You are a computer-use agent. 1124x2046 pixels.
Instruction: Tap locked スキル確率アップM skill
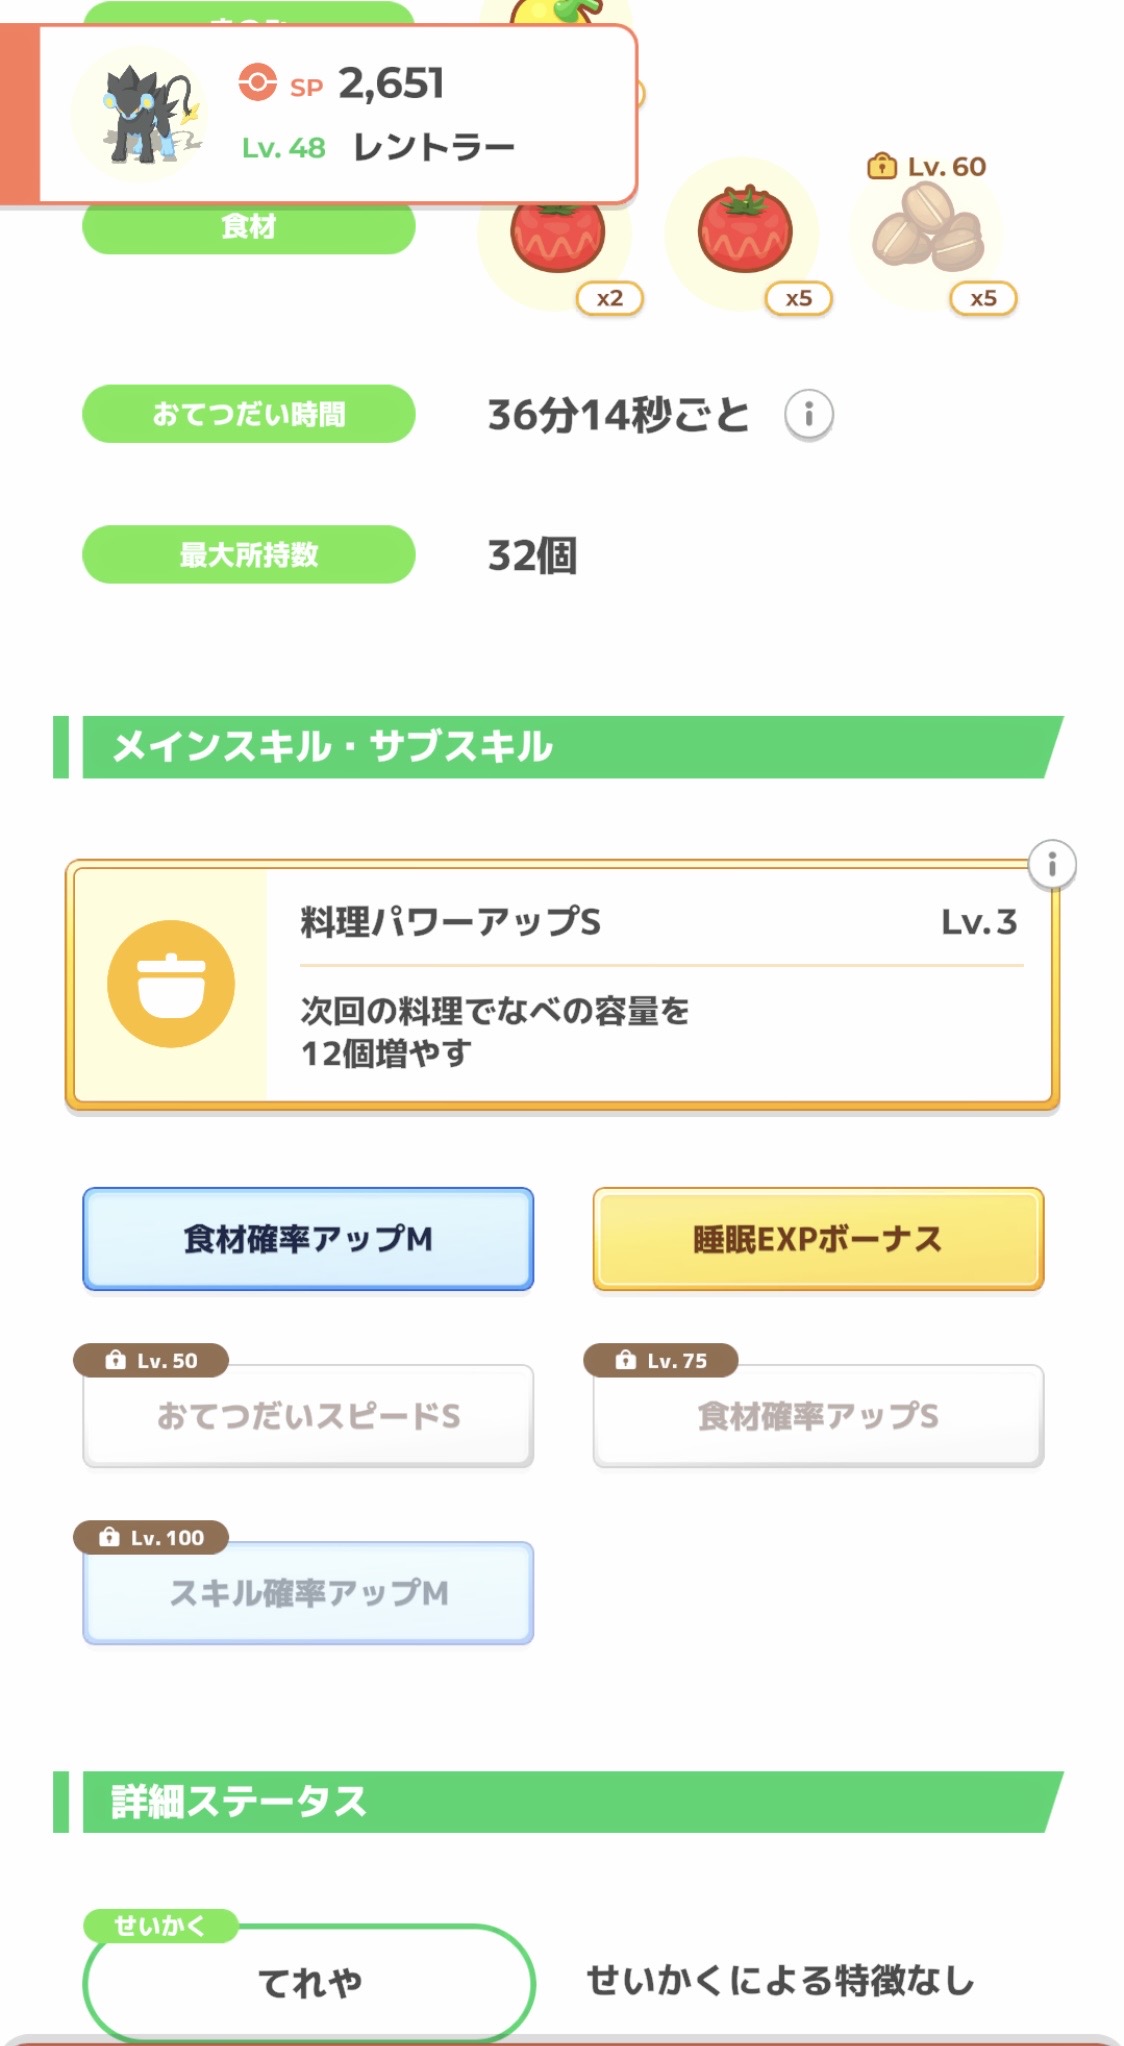tap(308, 1592)
